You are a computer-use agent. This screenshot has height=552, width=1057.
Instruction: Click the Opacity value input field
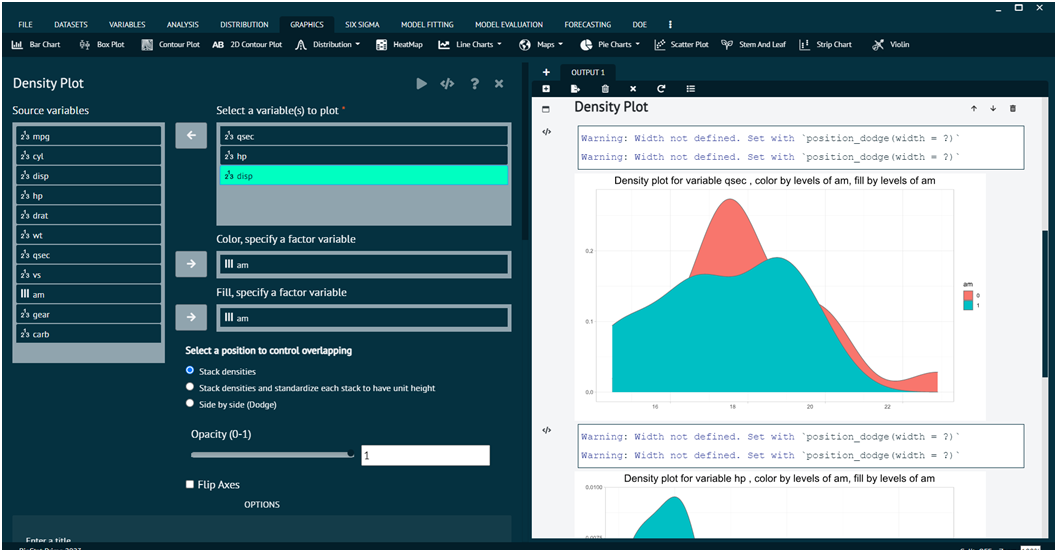tap(425, 456)
